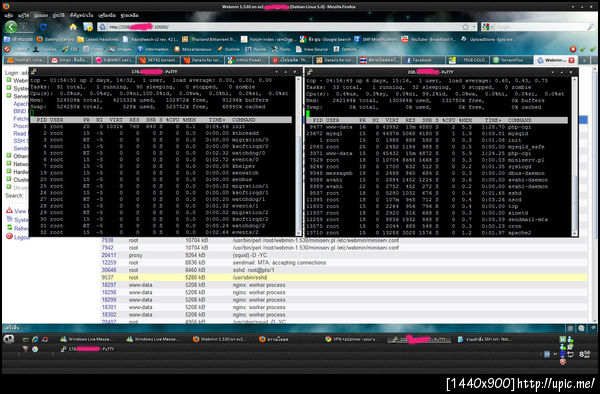Click the left PuTTY window system menu icon
Image resolution: width=600 pixels, height=394 pixels.
tap(34, 72)
